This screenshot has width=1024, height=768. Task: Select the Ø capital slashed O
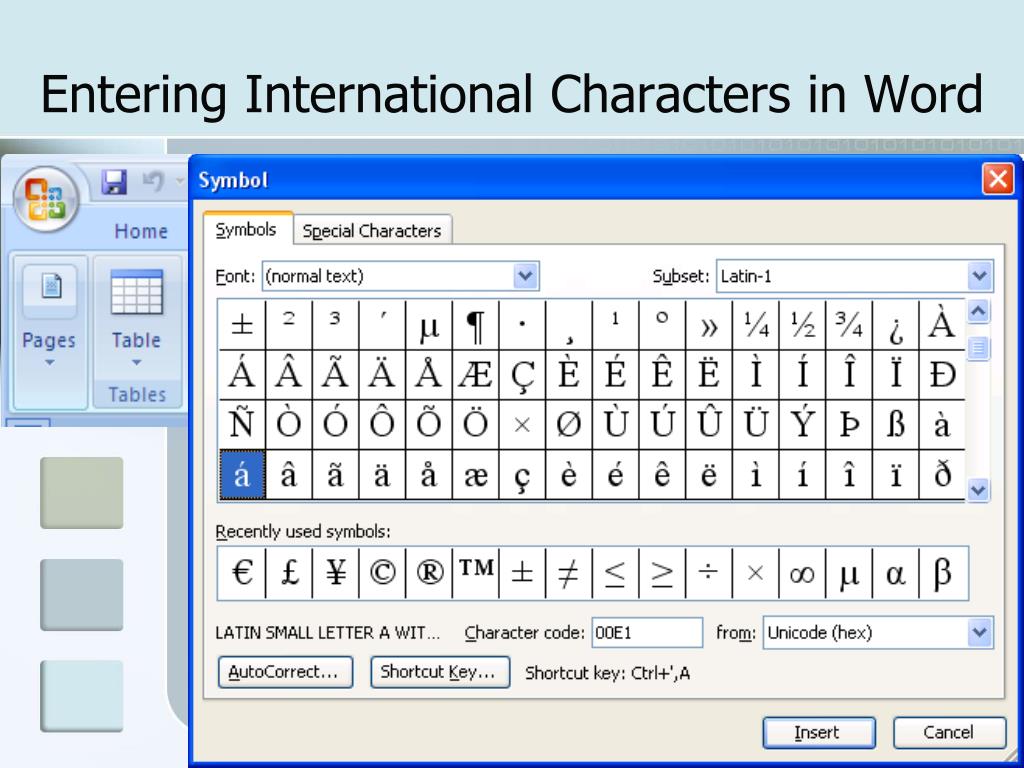pyautogui.click(x=569, y=425)
